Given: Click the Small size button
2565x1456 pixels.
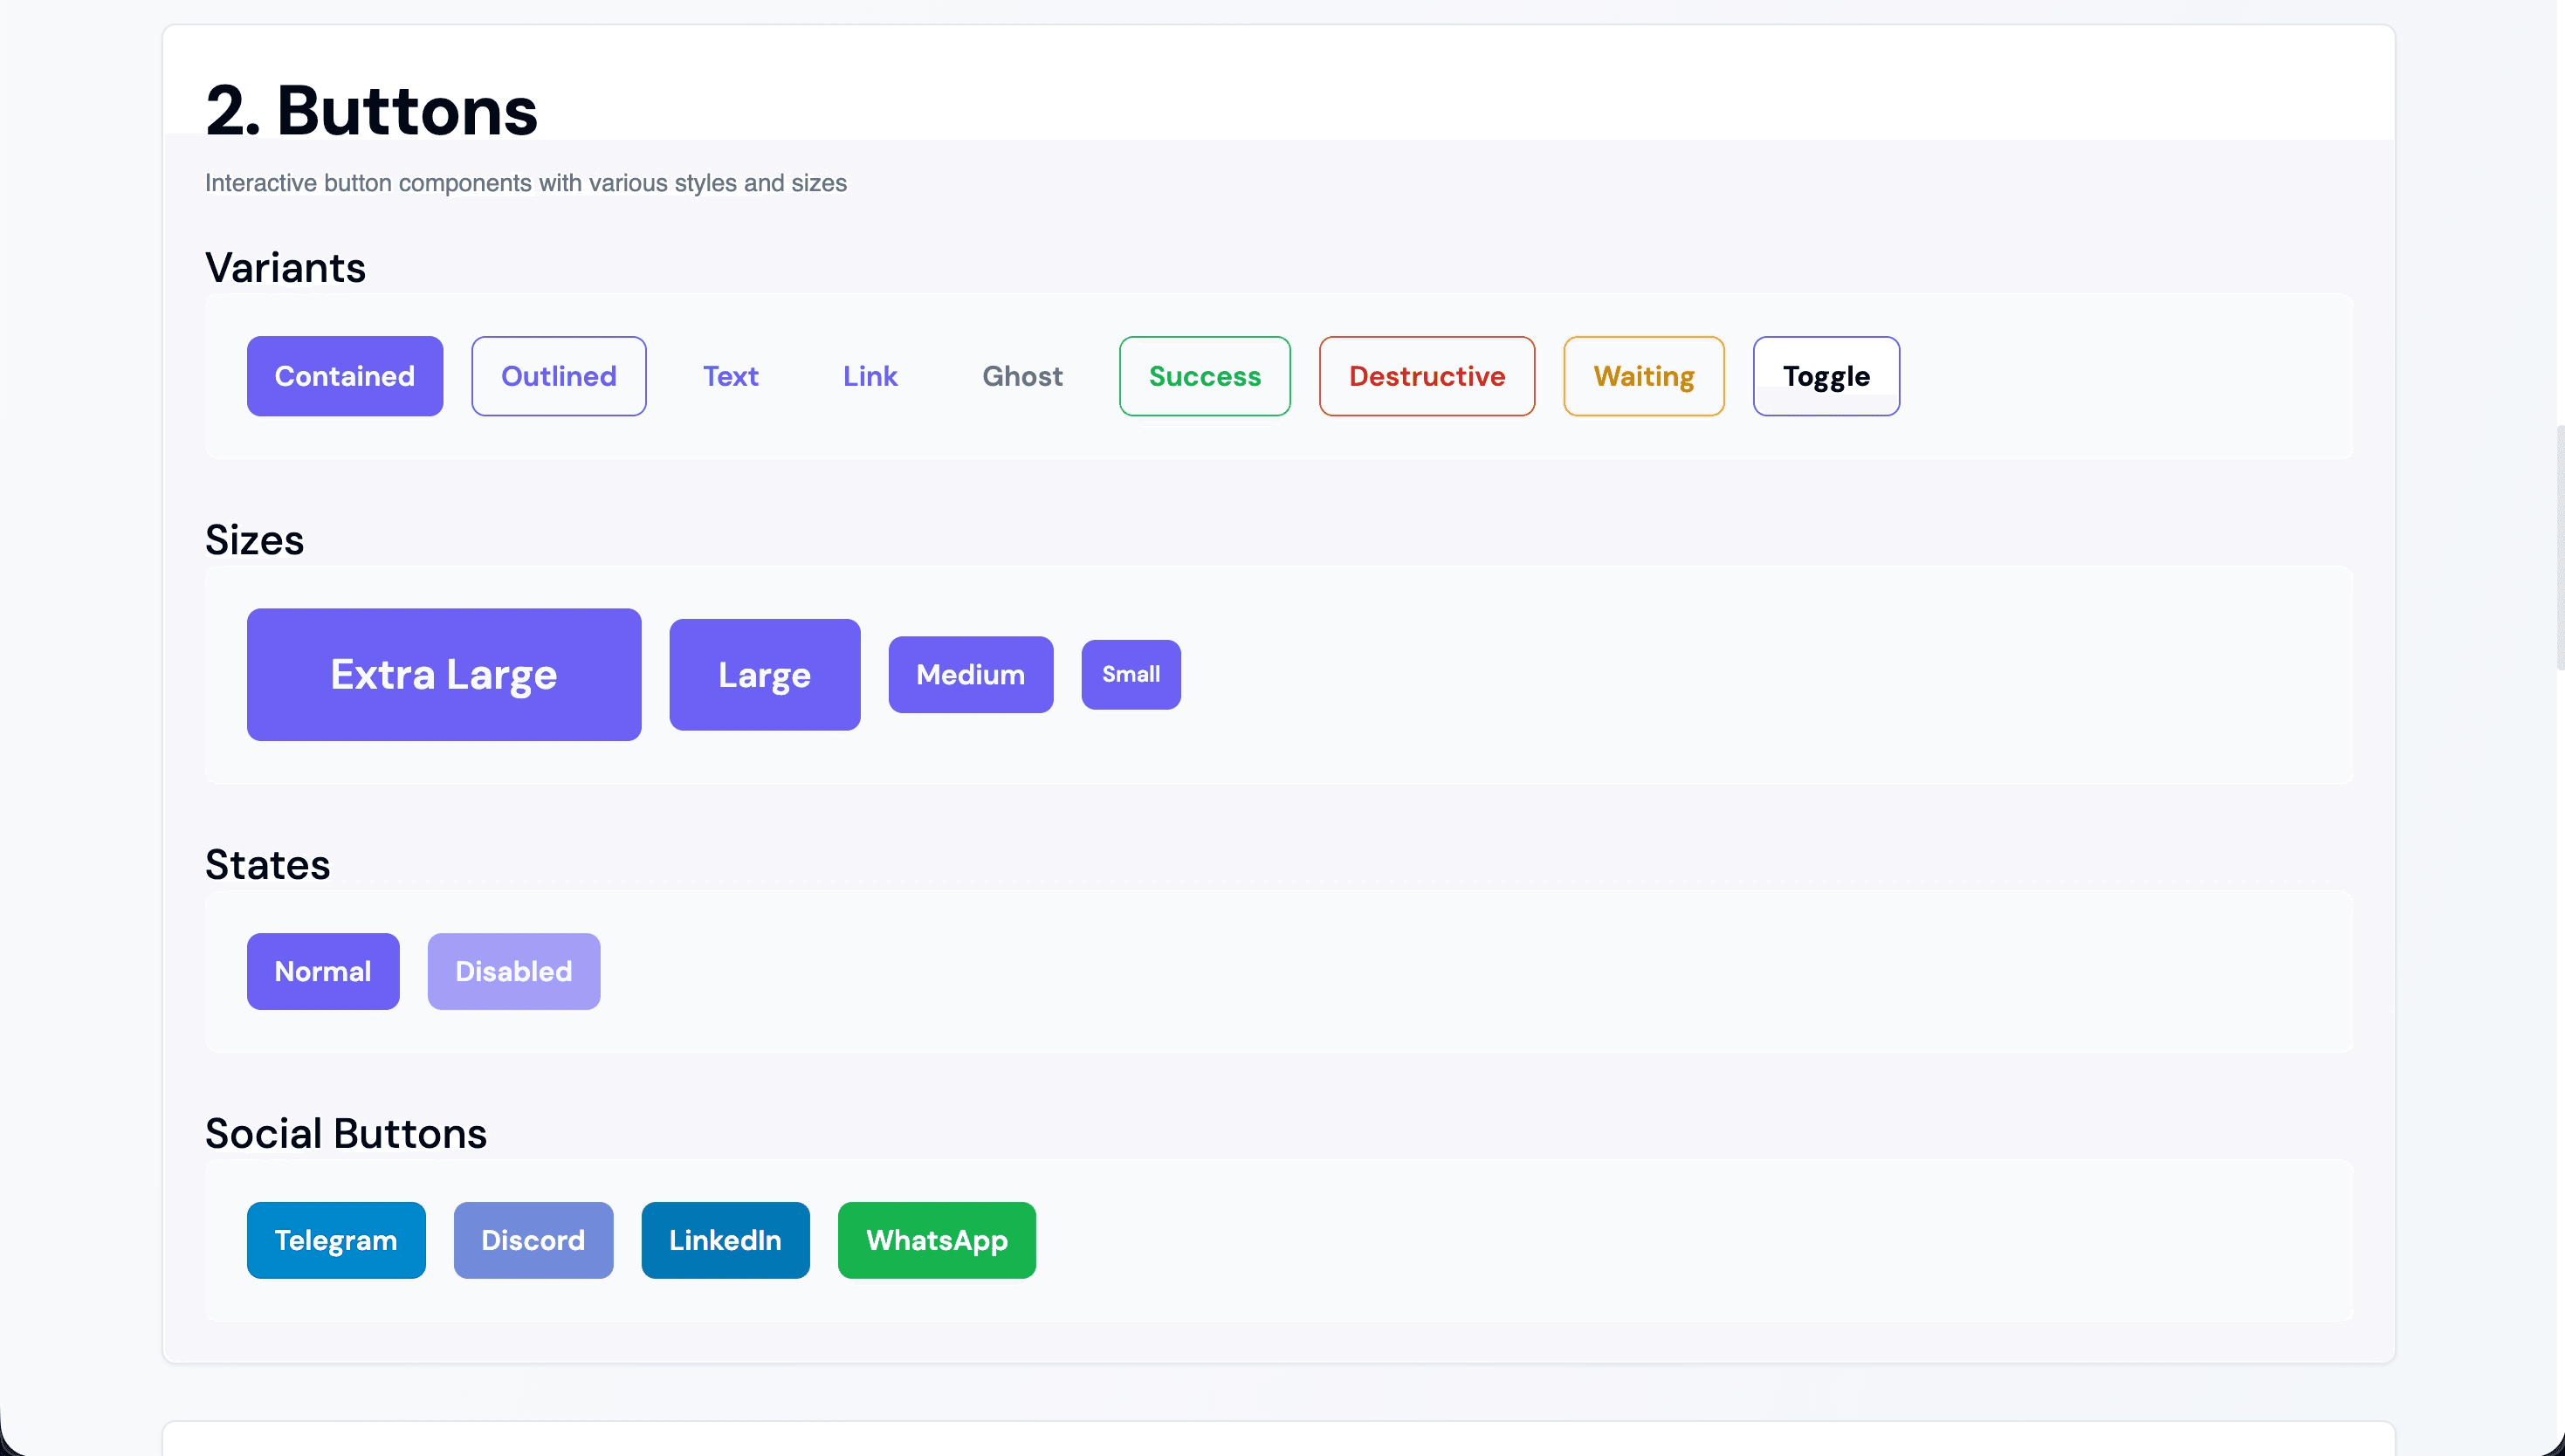Looking at the screenshot, I should point(1130,674).
